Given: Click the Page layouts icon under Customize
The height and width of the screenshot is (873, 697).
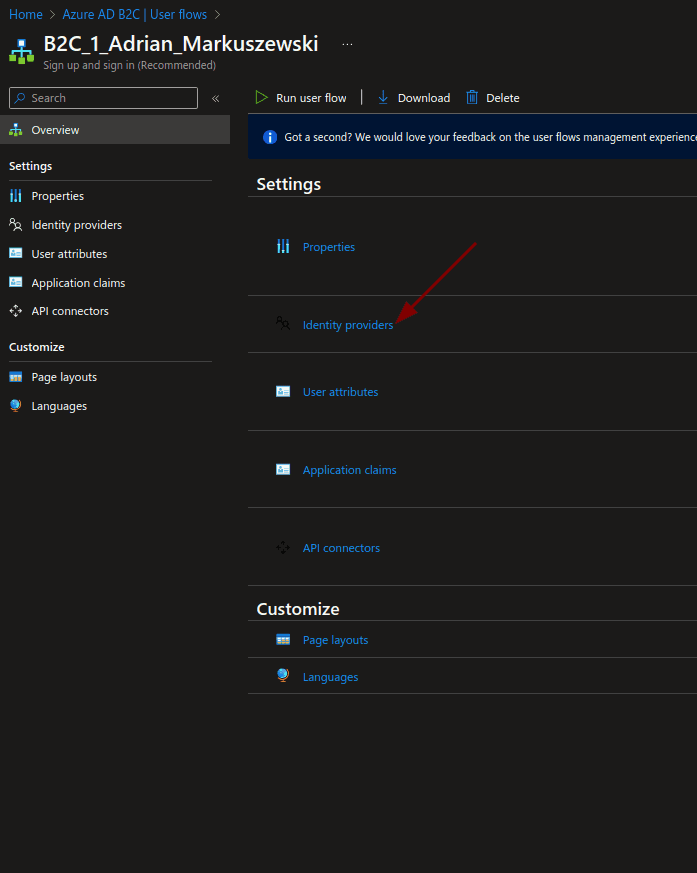Looking at the screenshot, I should point(284,639).
